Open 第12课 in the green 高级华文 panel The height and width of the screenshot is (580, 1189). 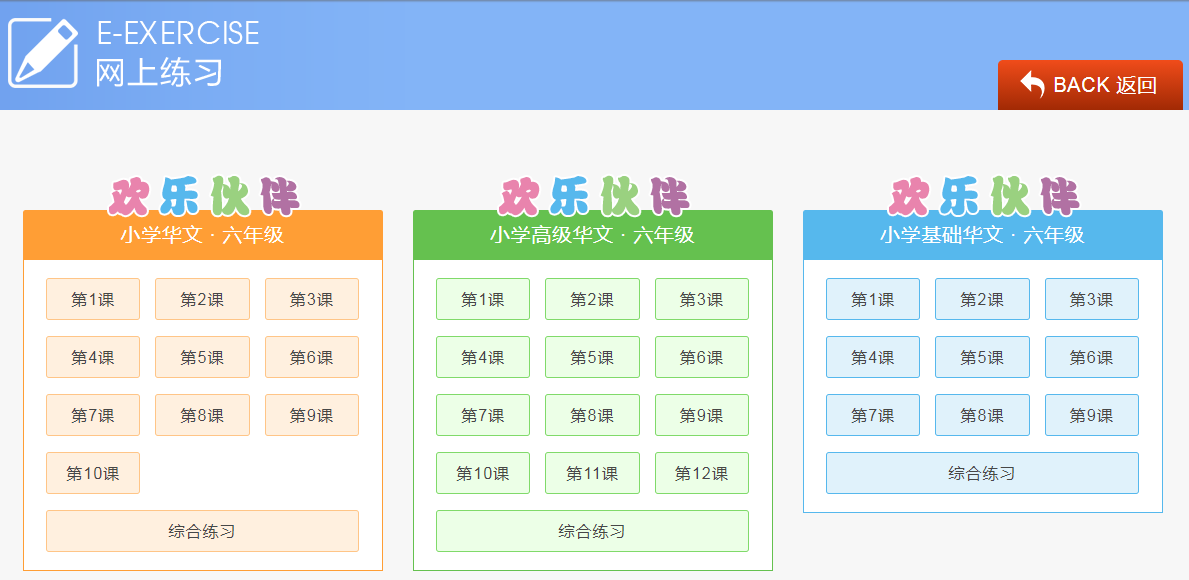pos(701,474)
